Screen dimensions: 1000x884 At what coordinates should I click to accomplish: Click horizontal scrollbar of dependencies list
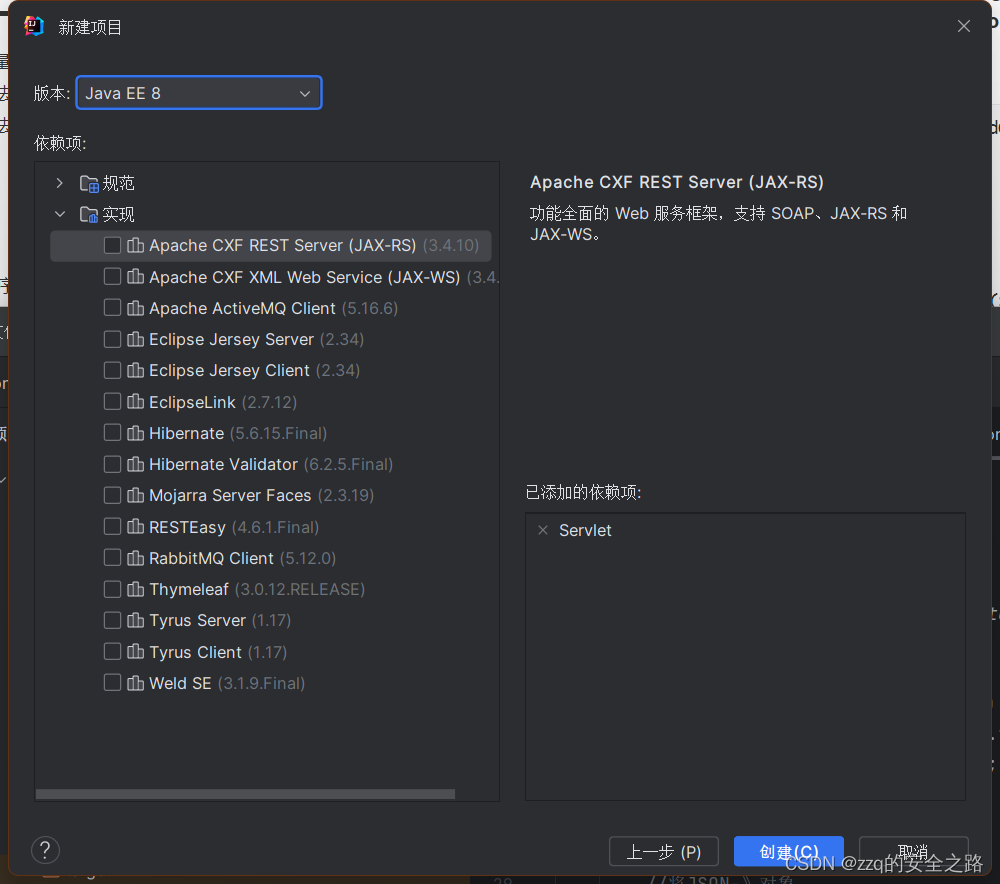click(x=246, y=794)
